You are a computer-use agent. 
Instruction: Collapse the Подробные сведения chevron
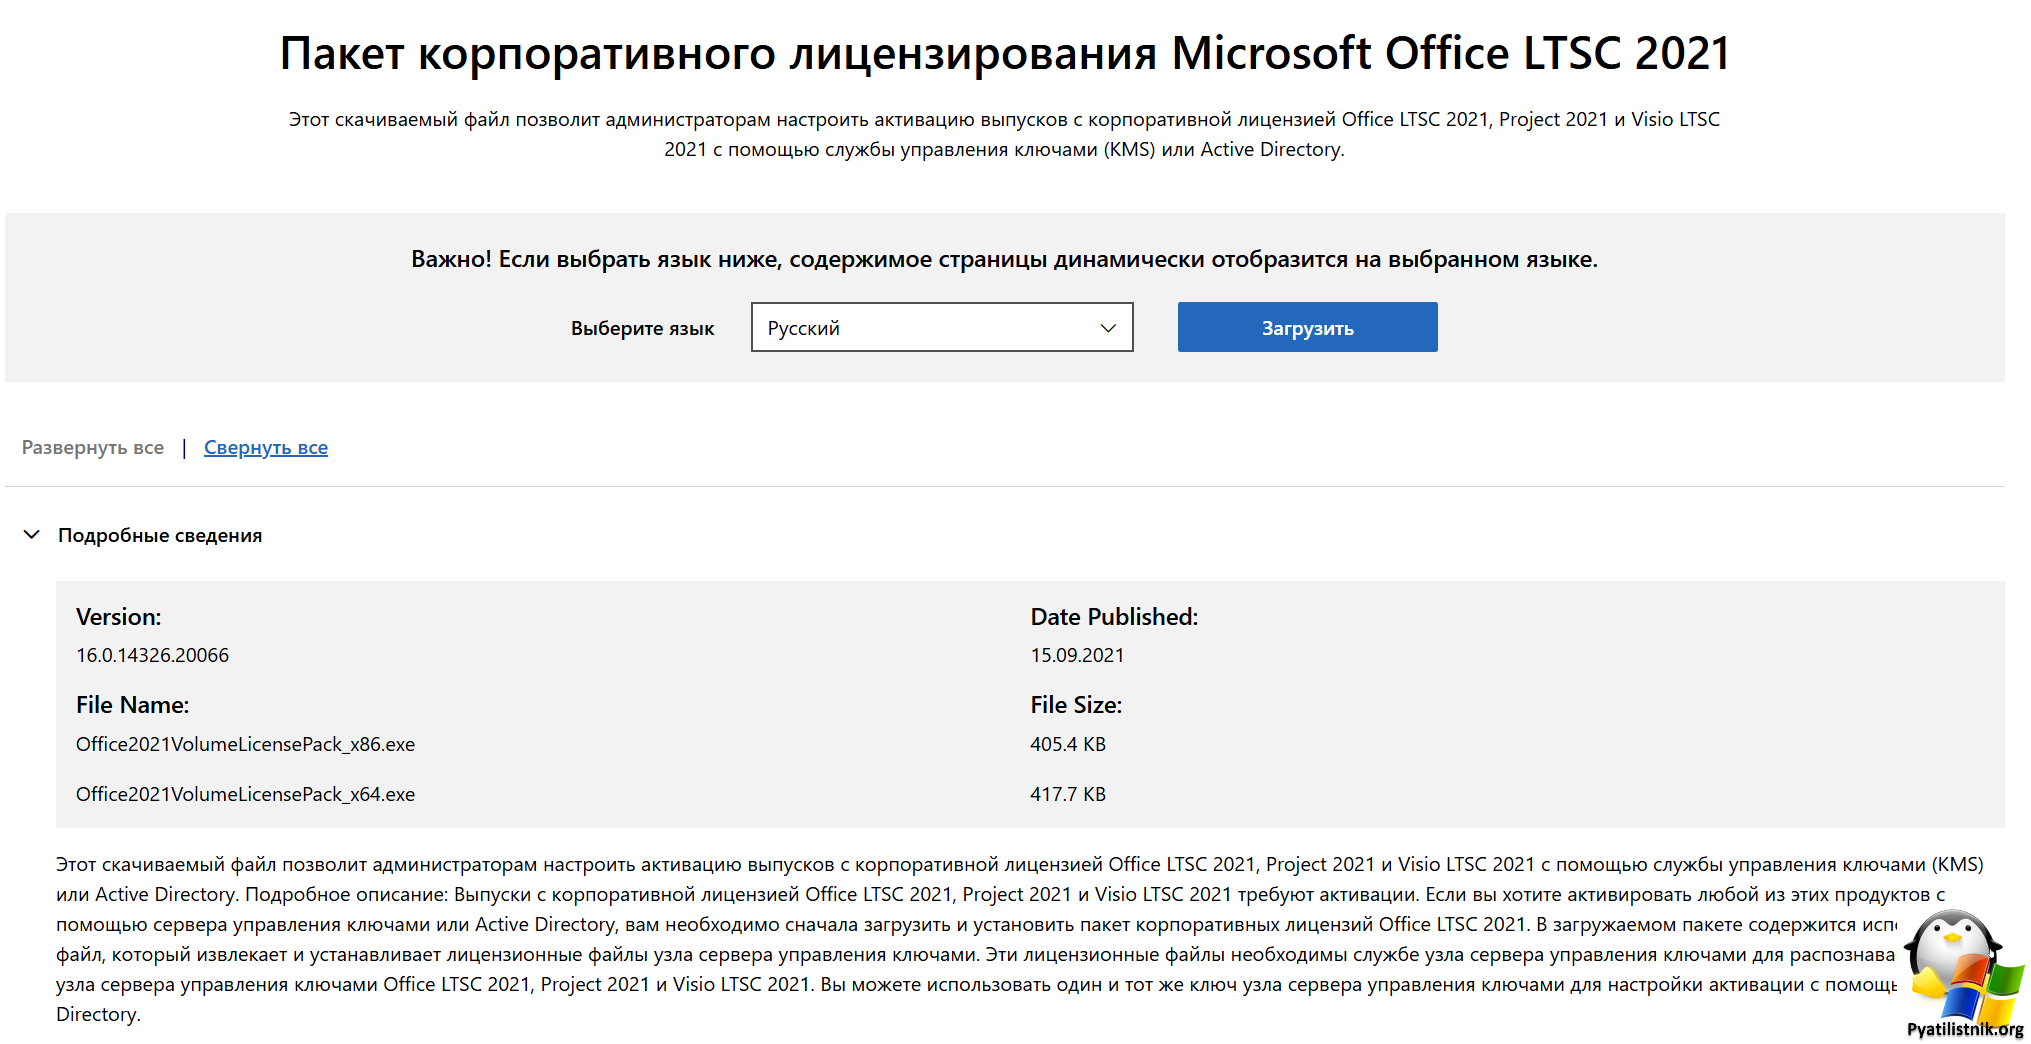32,535
